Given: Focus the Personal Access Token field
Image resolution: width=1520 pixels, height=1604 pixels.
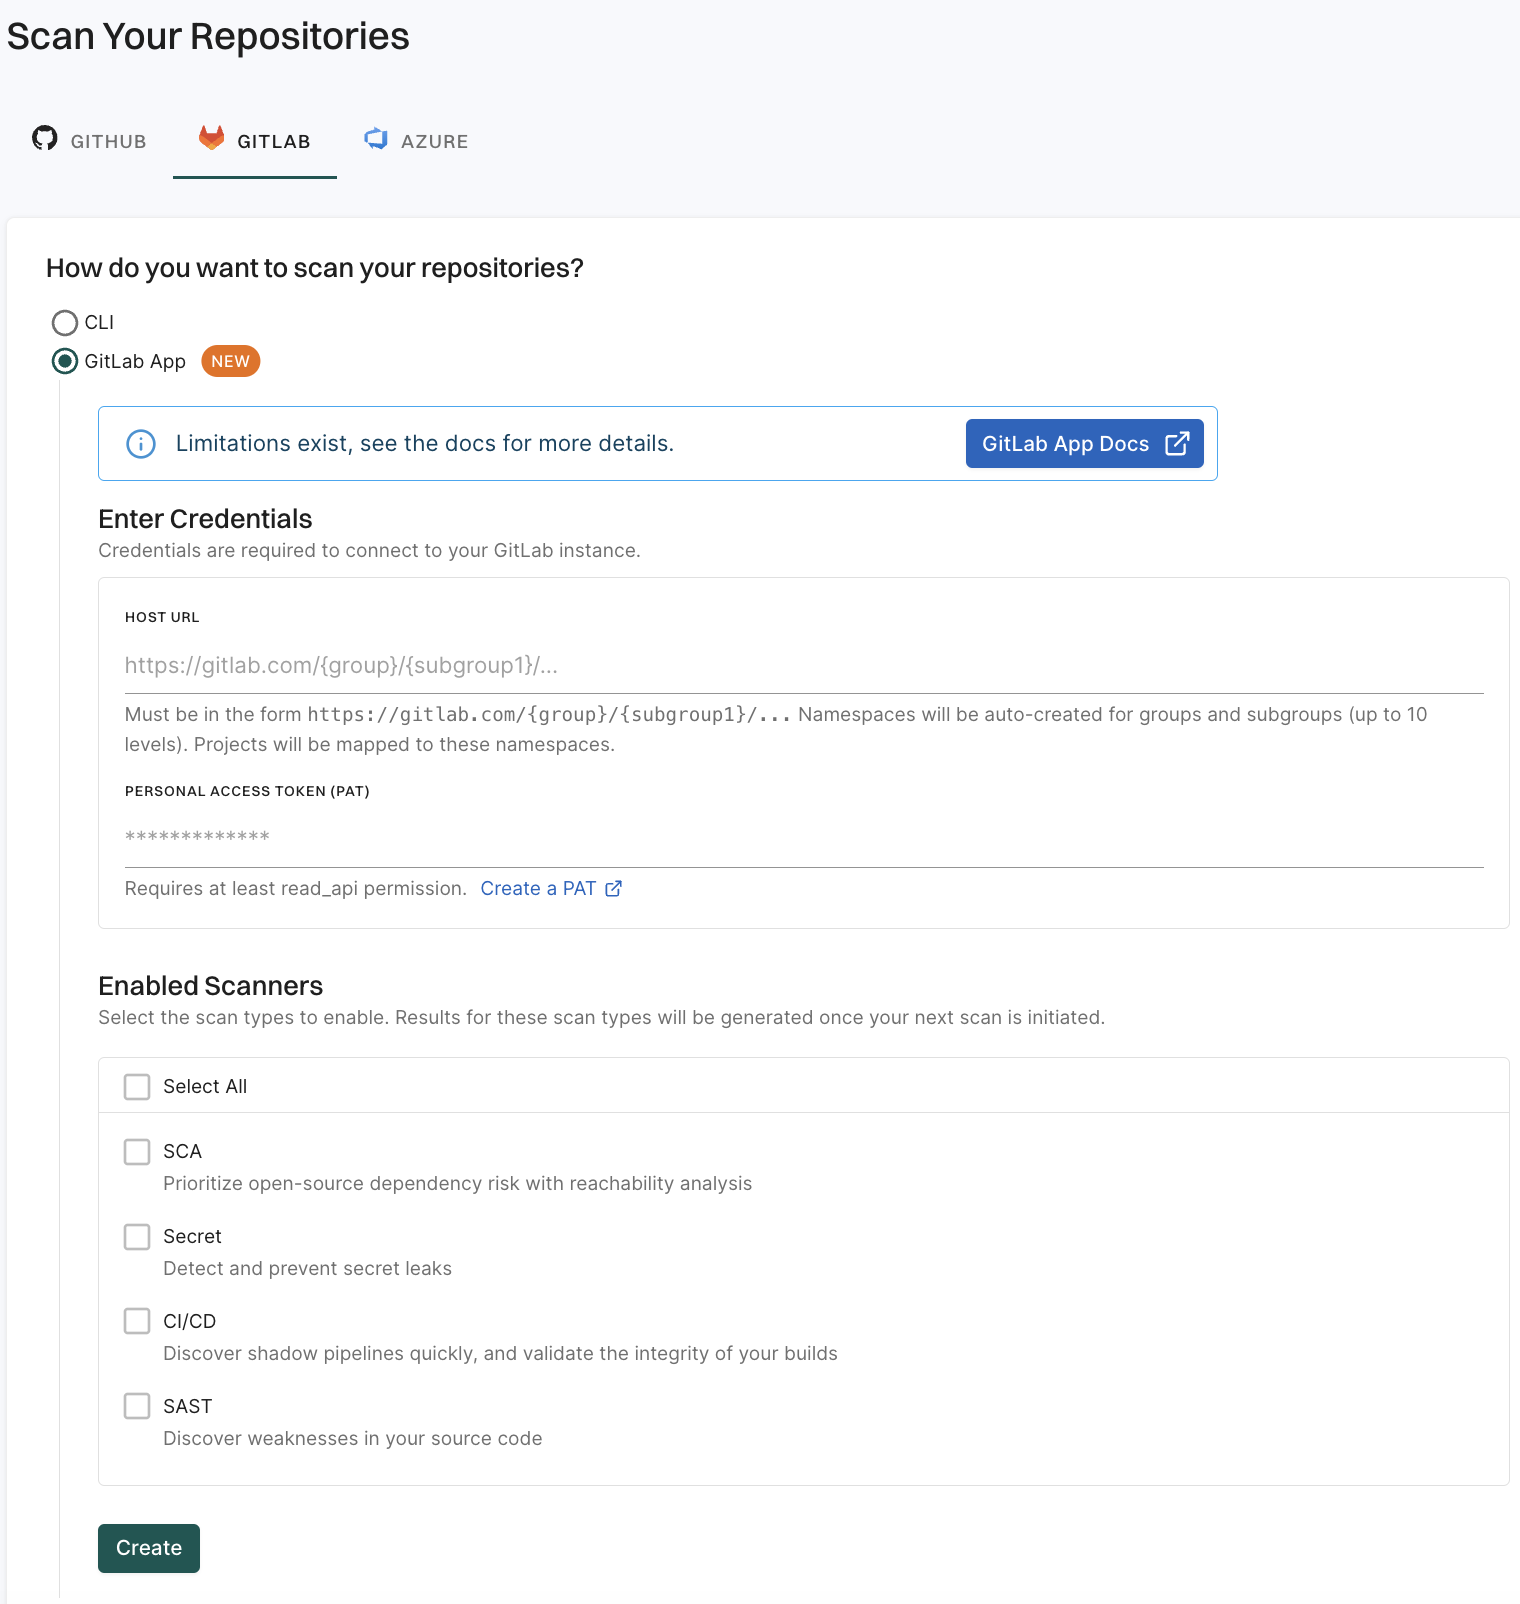Looking at the screenshot, I should (x=804, y=837).
